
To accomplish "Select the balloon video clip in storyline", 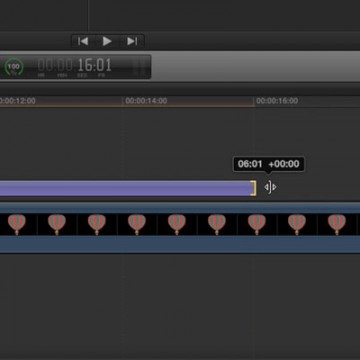I will pos(180,227).
